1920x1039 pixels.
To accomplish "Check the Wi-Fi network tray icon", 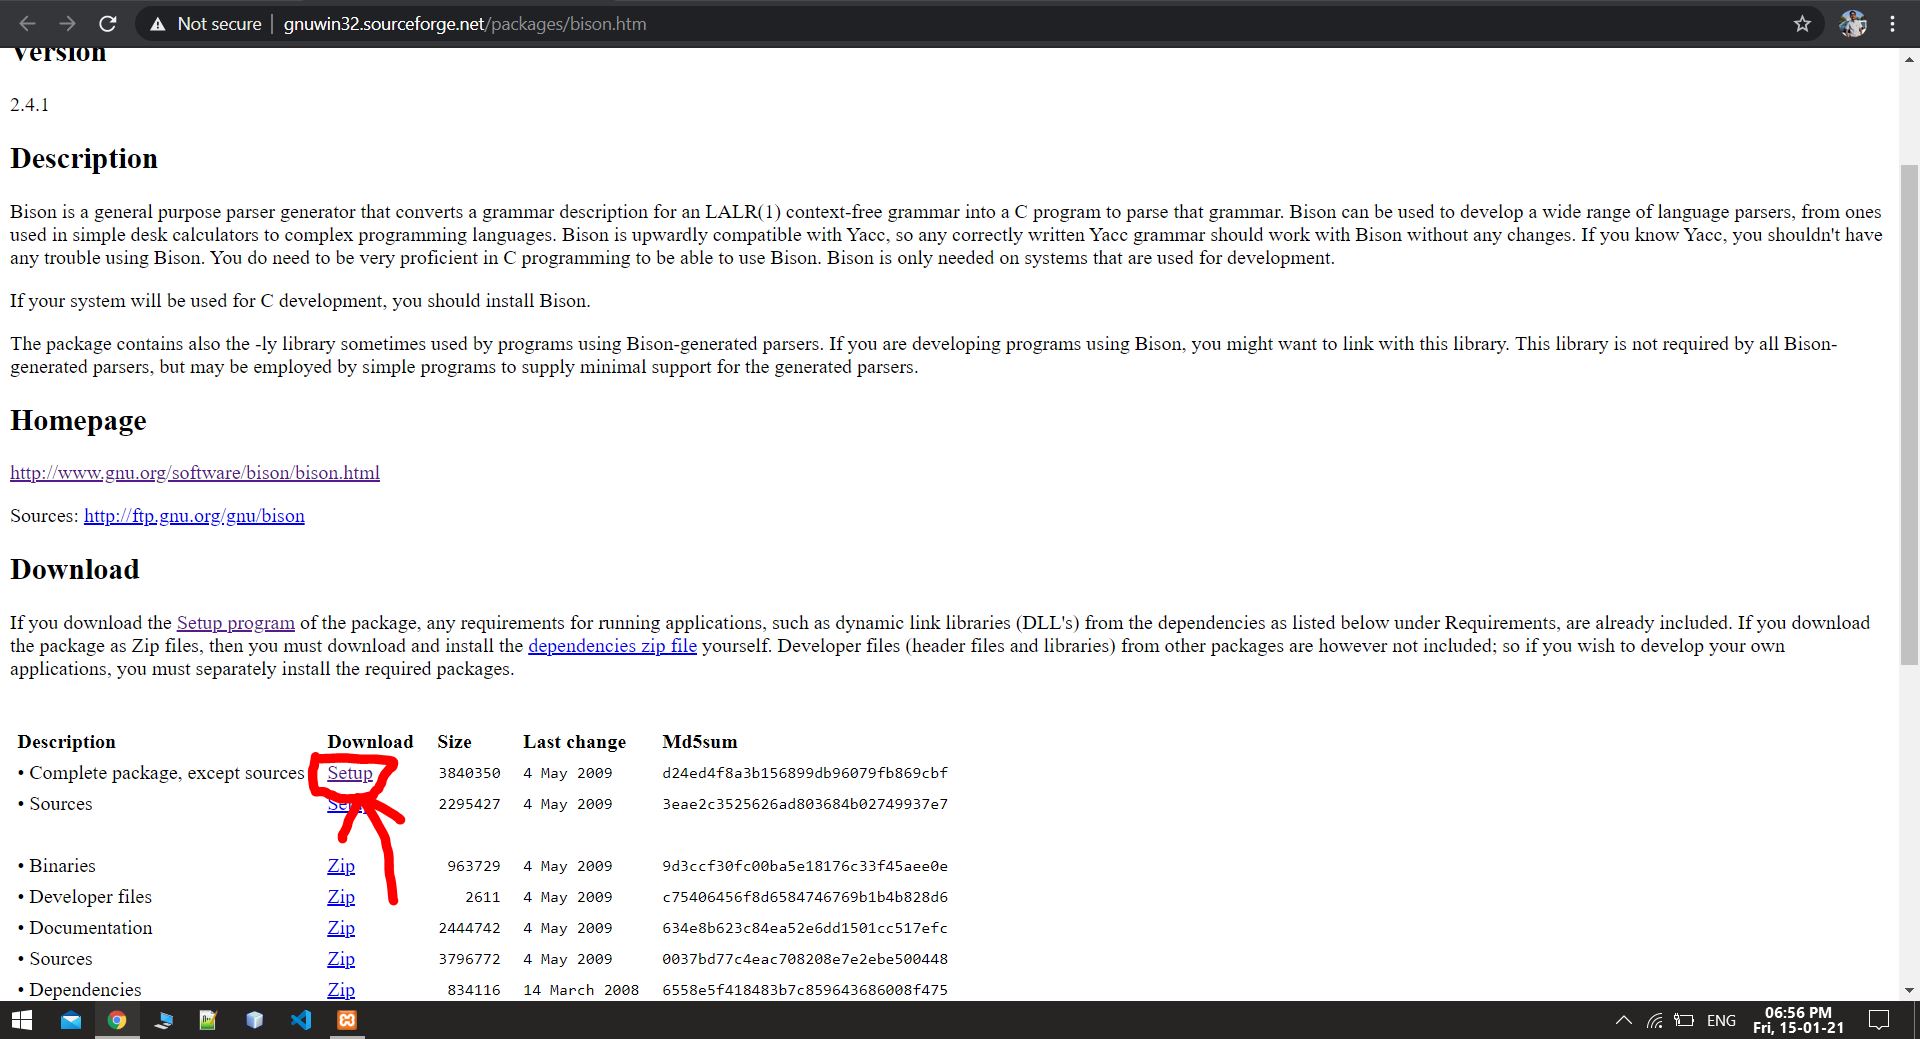I will tap(1655, 1020).
